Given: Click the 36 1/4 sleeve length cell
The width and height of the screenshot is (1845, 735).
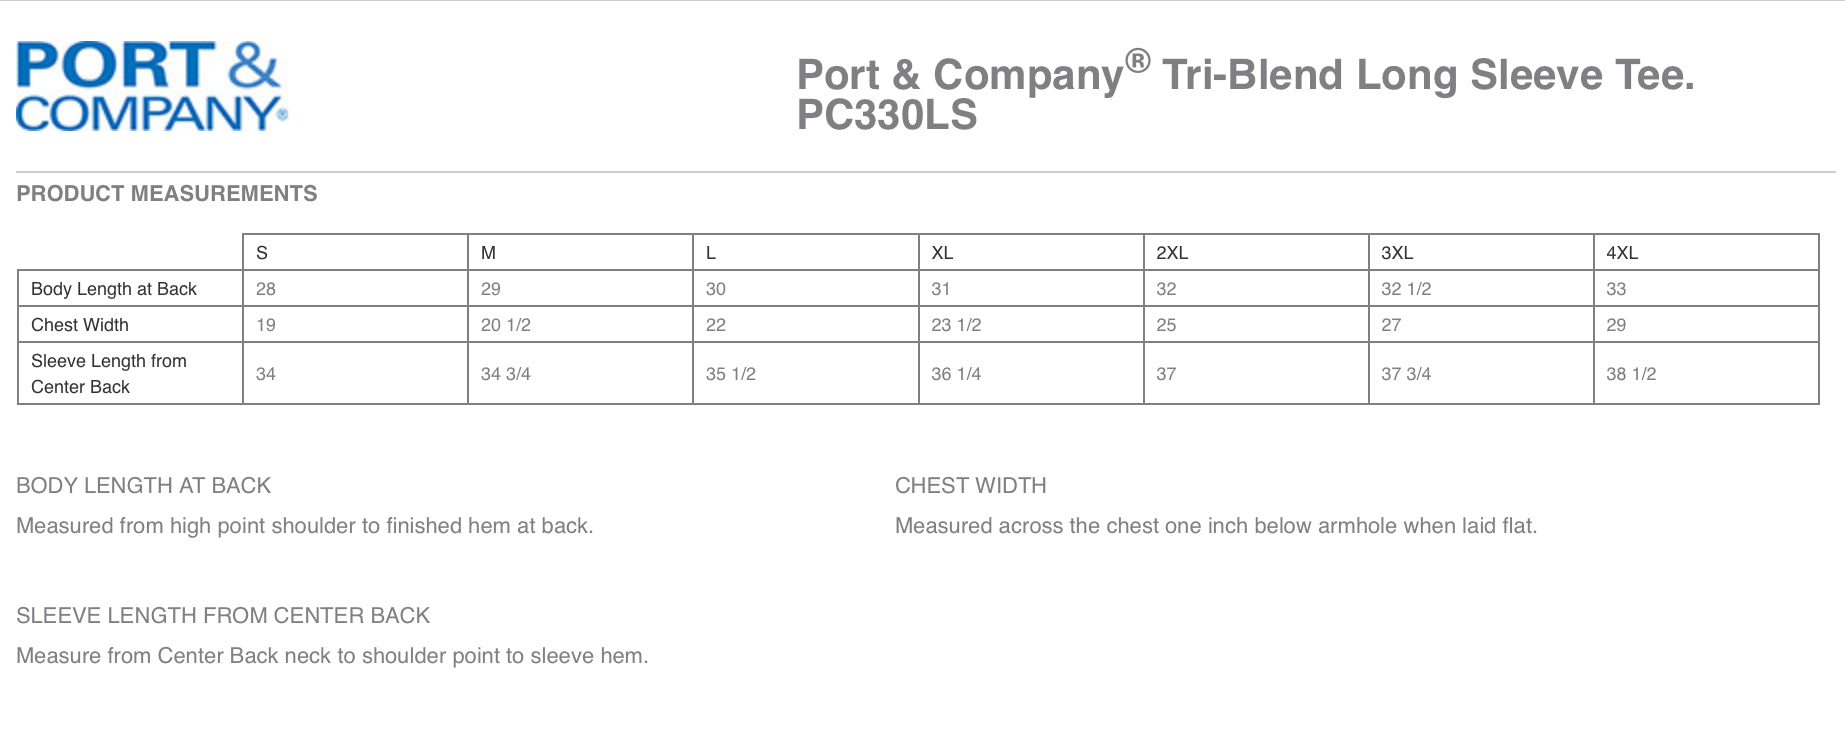Looking at the screenshot, I should (956, 374).
